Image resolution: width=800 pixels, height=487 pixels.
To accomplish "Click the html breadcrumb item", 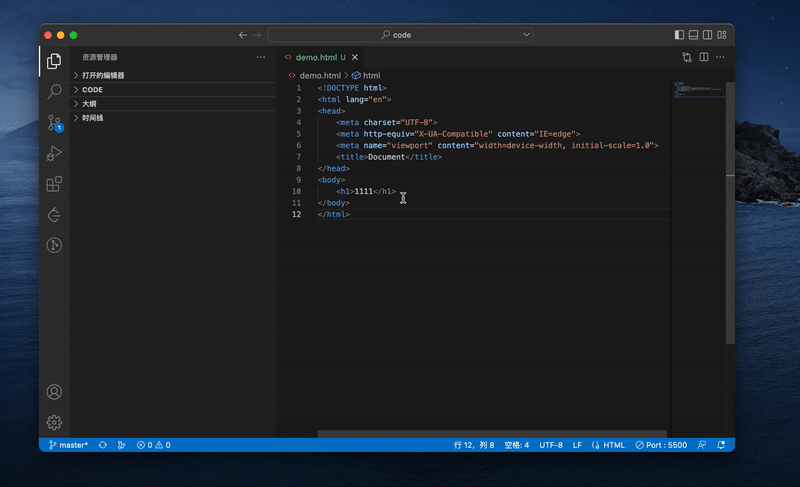I will 371,75.
